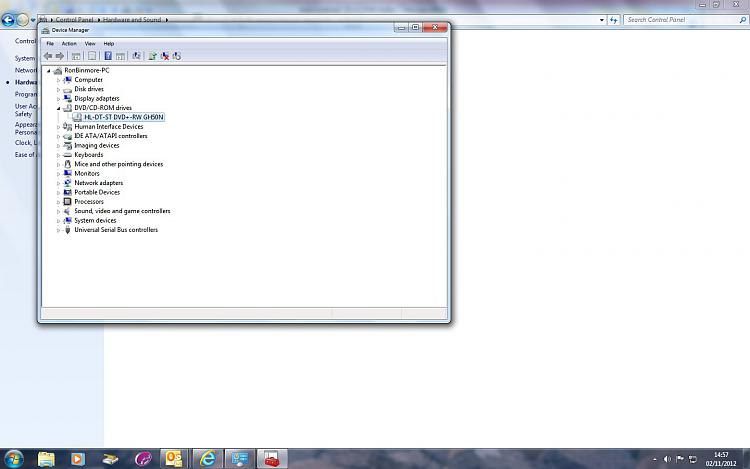
Task: Open the Action menu
Action: (x=69, y=44)
